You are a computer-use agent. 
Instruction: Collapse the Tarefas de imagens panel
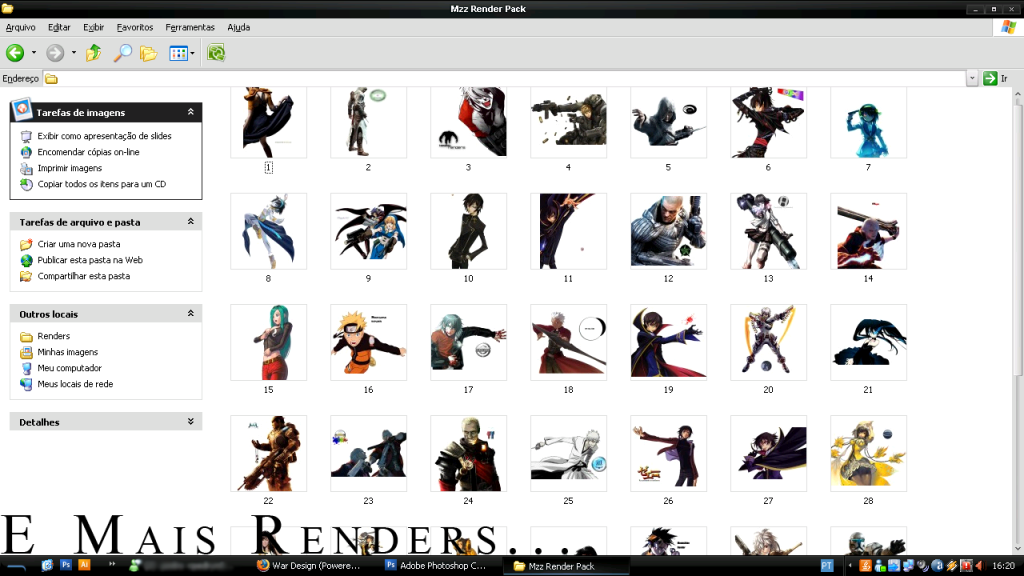click(x=191, y=112)
